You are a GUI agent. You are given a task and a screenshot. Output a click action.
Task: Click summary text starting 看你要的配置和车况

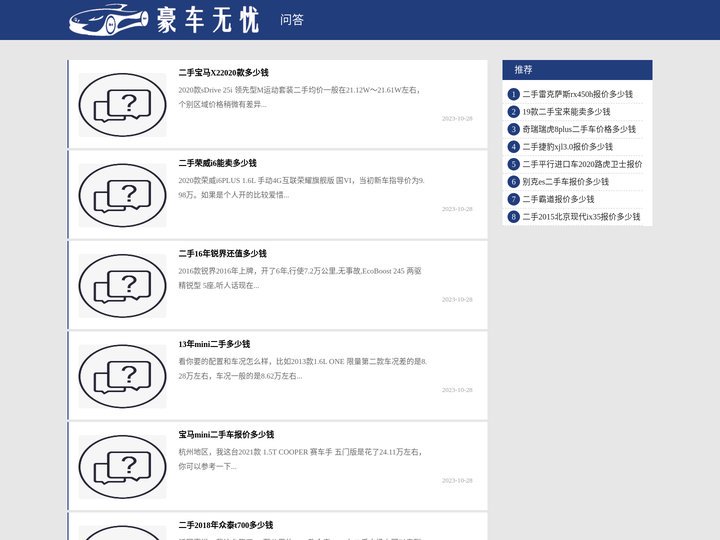[303, 368]
